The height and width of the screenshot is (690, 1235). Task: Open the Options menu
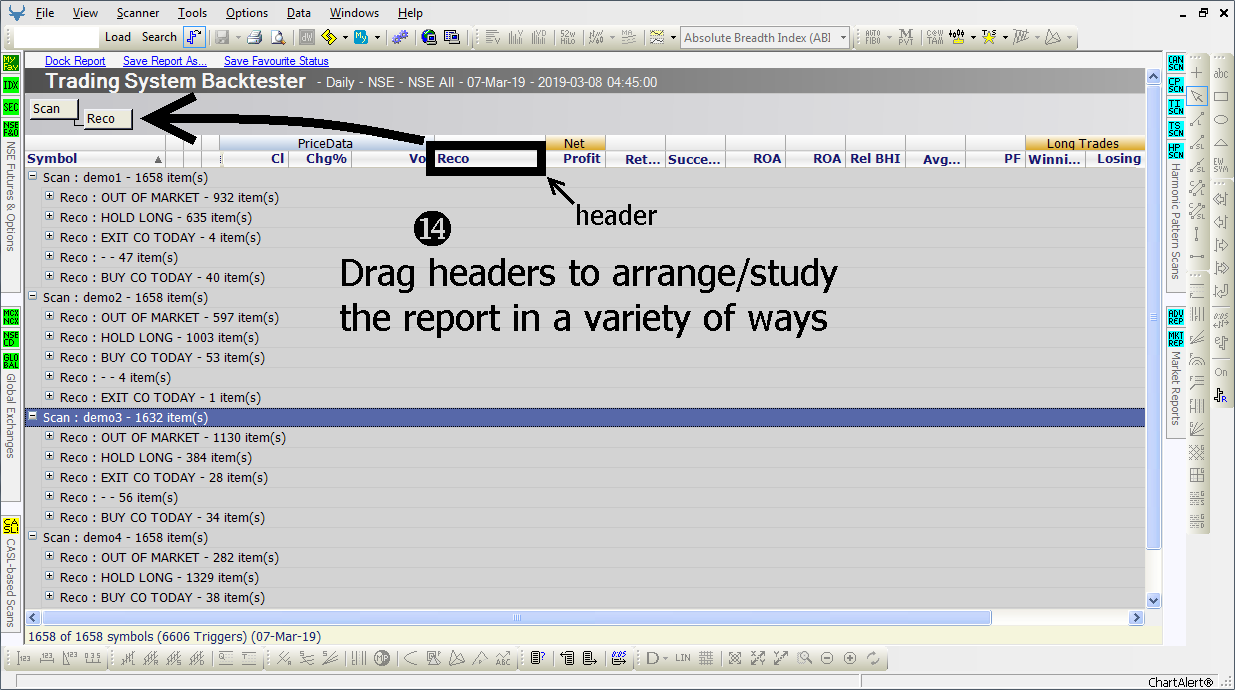(247, 13)
